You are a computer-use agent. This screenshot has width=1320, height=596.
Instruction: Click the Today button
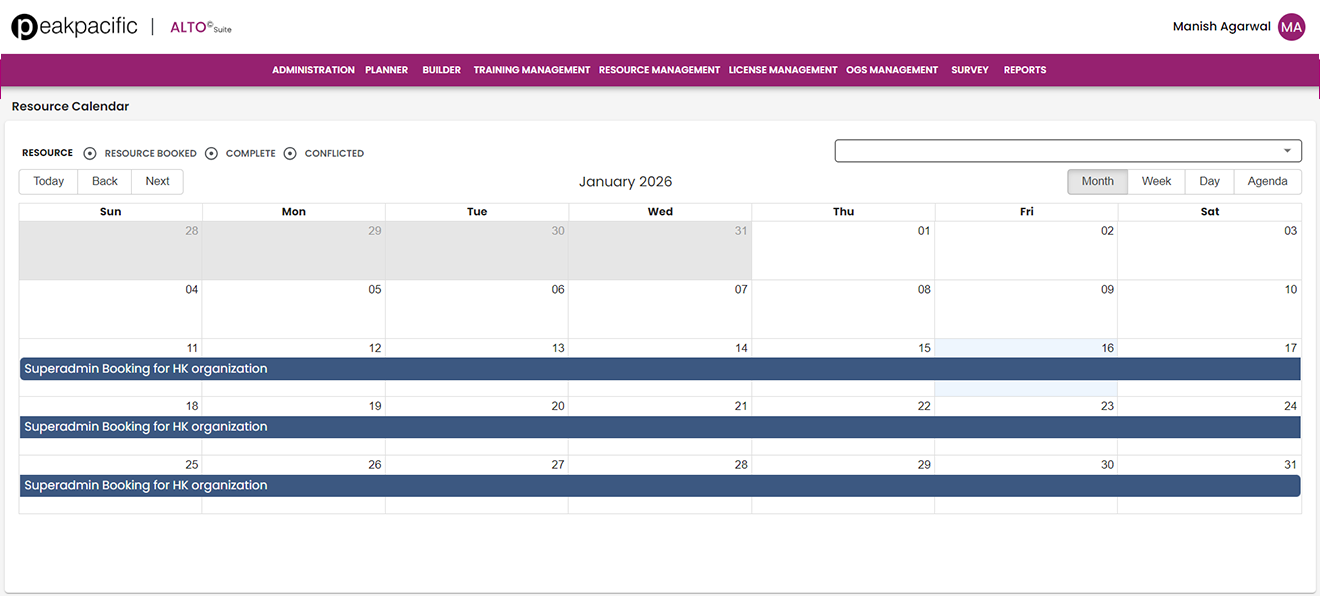[48, 182]
